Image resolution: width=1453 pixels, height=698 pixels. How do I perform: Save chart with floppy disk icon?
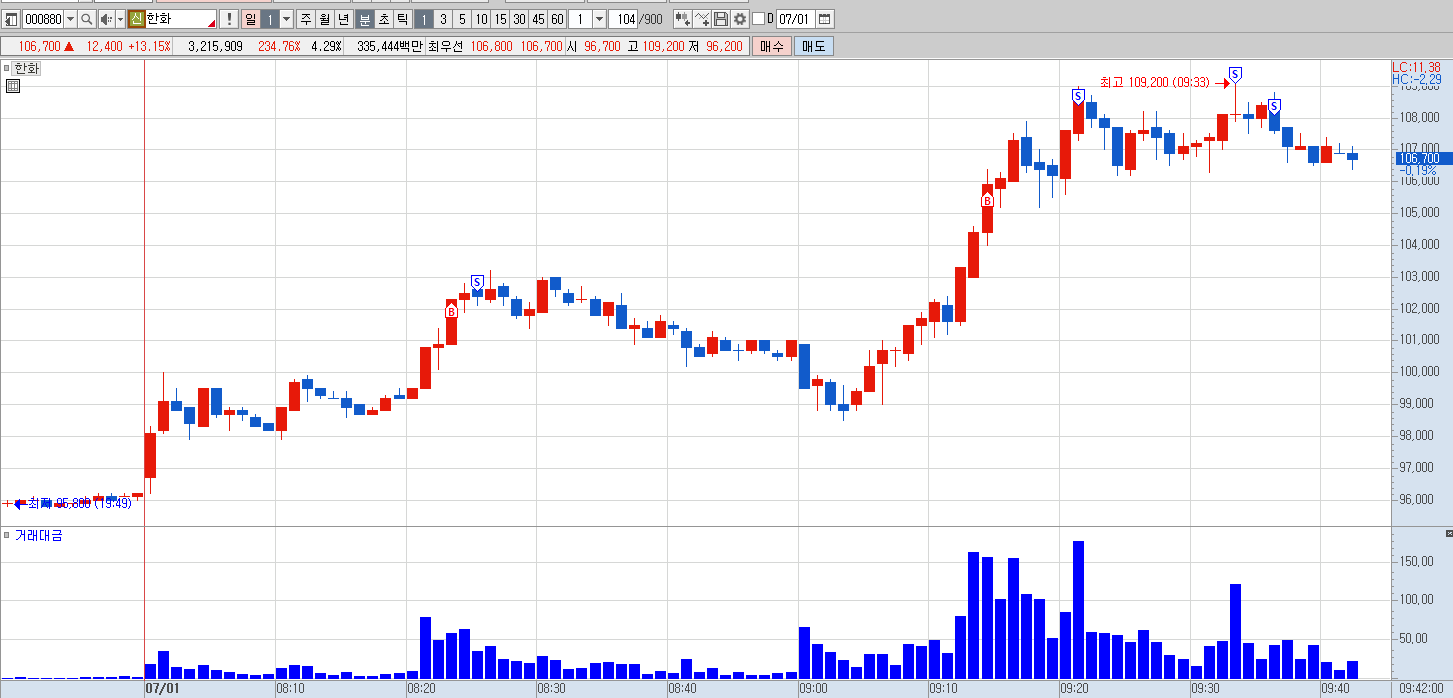pyautogui.click(x=721, y=19)
